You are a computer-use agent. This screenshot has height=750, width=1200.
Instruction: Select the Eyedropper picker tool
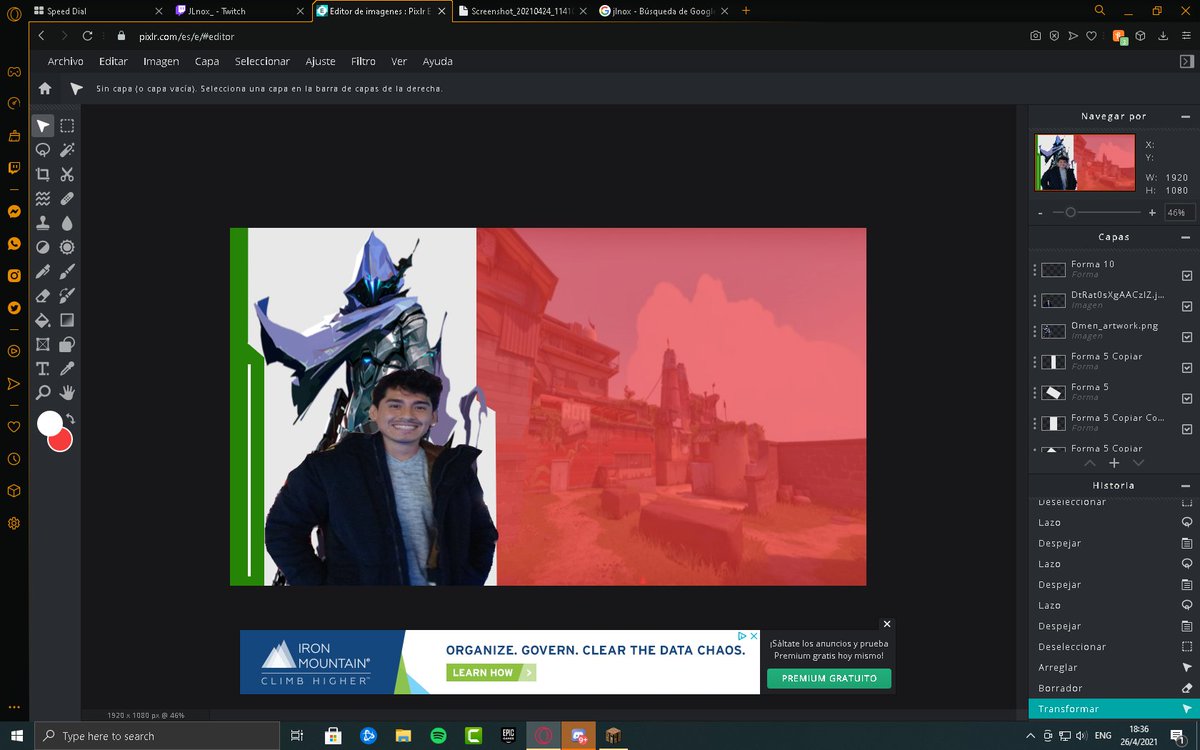coord(67,368)
